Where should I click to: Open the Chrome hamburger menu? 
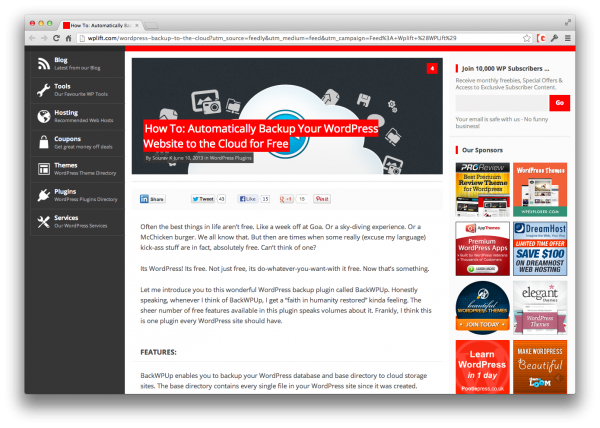tap(568, 38)
